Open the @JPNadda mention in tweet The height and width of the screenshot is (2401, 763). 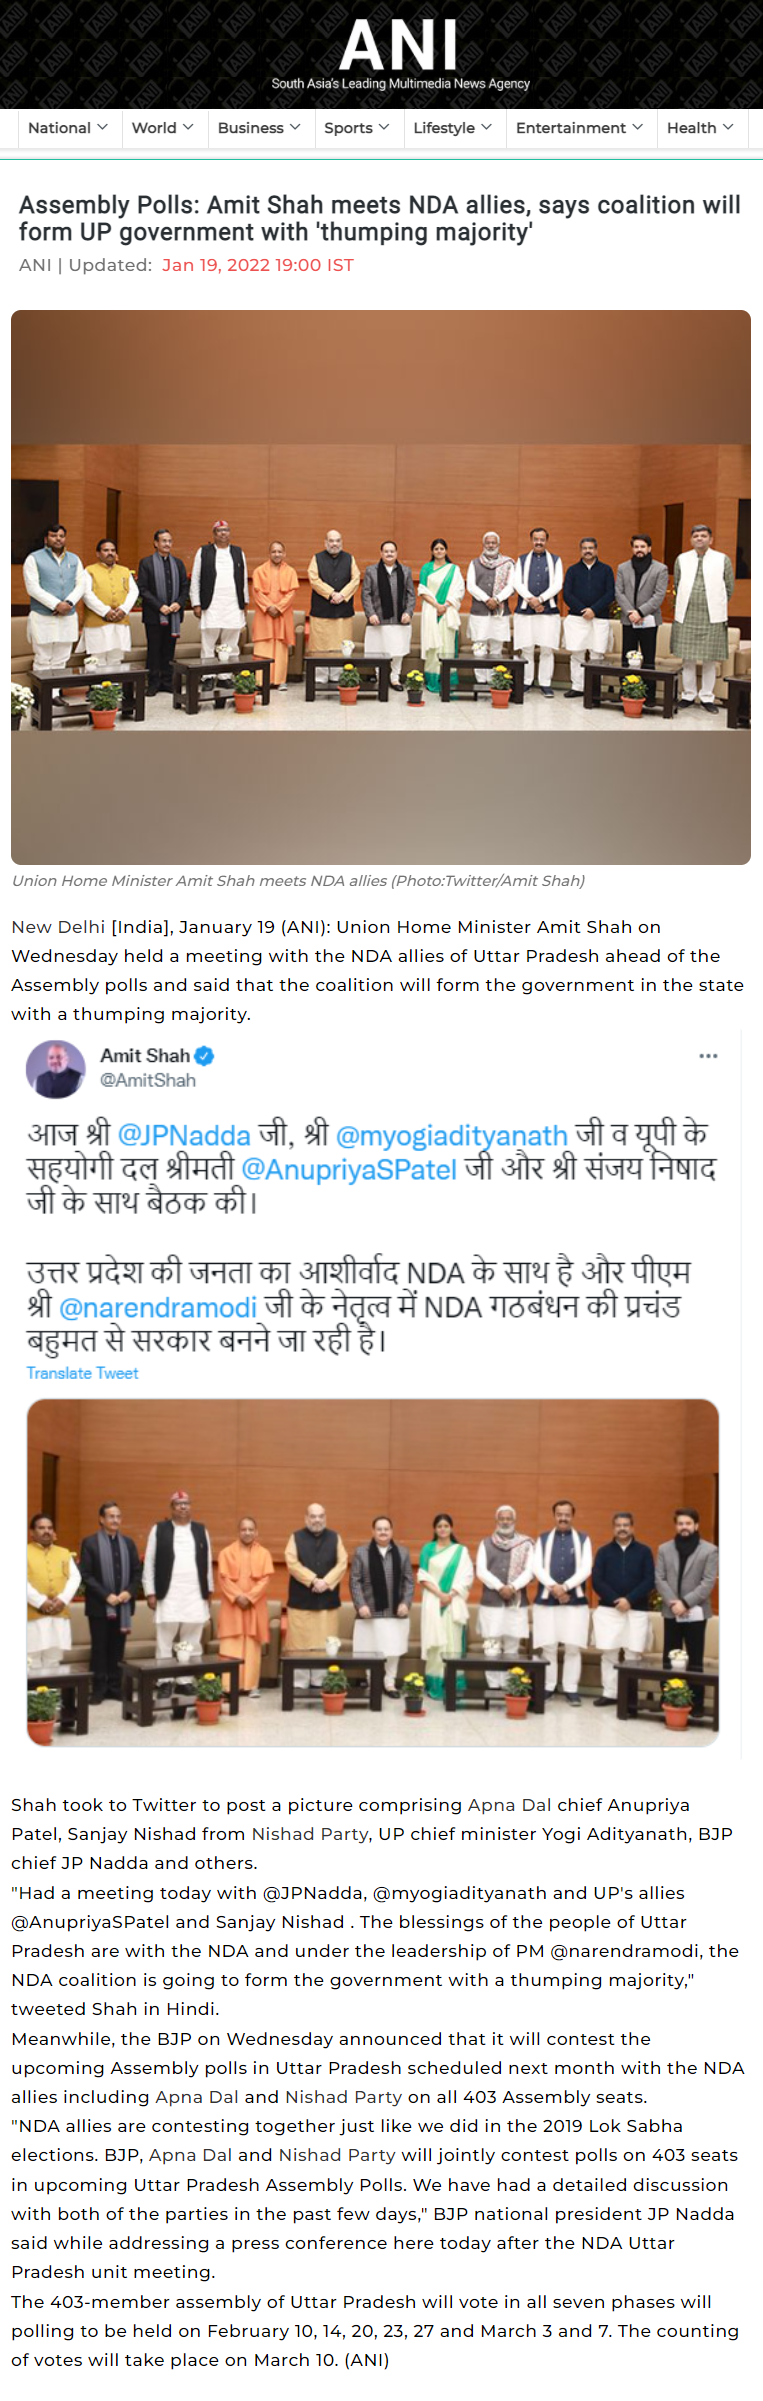184,1135
